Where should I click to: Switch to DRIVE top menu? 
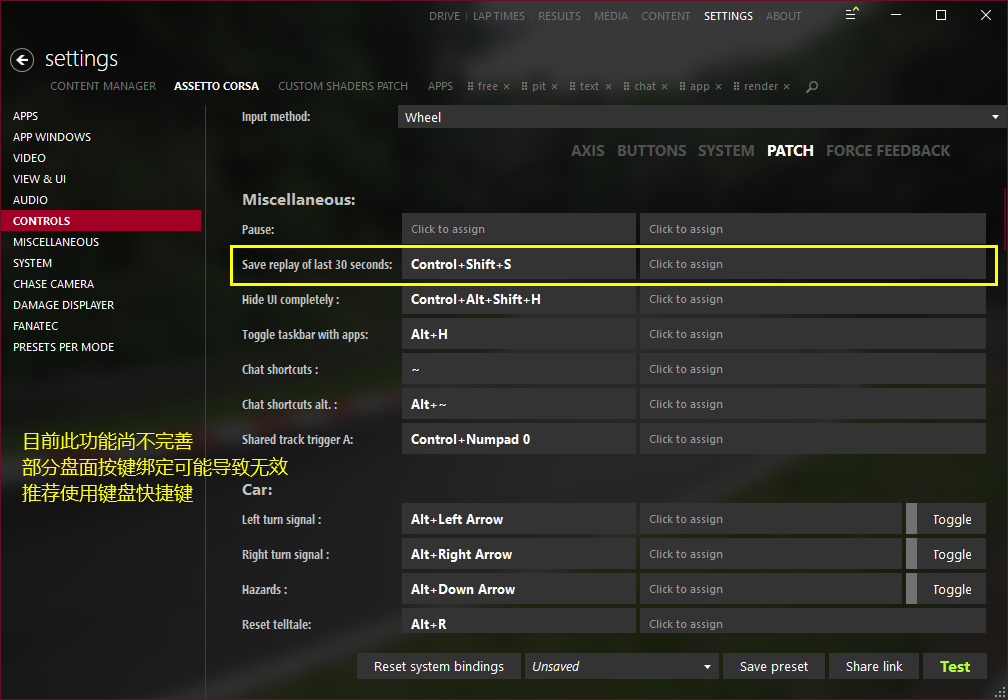click(444, 16)
